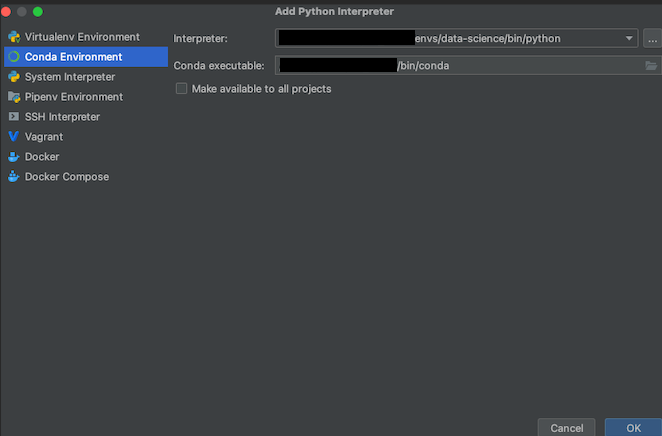Click the Conda Environment circle icon

(13, 57)
